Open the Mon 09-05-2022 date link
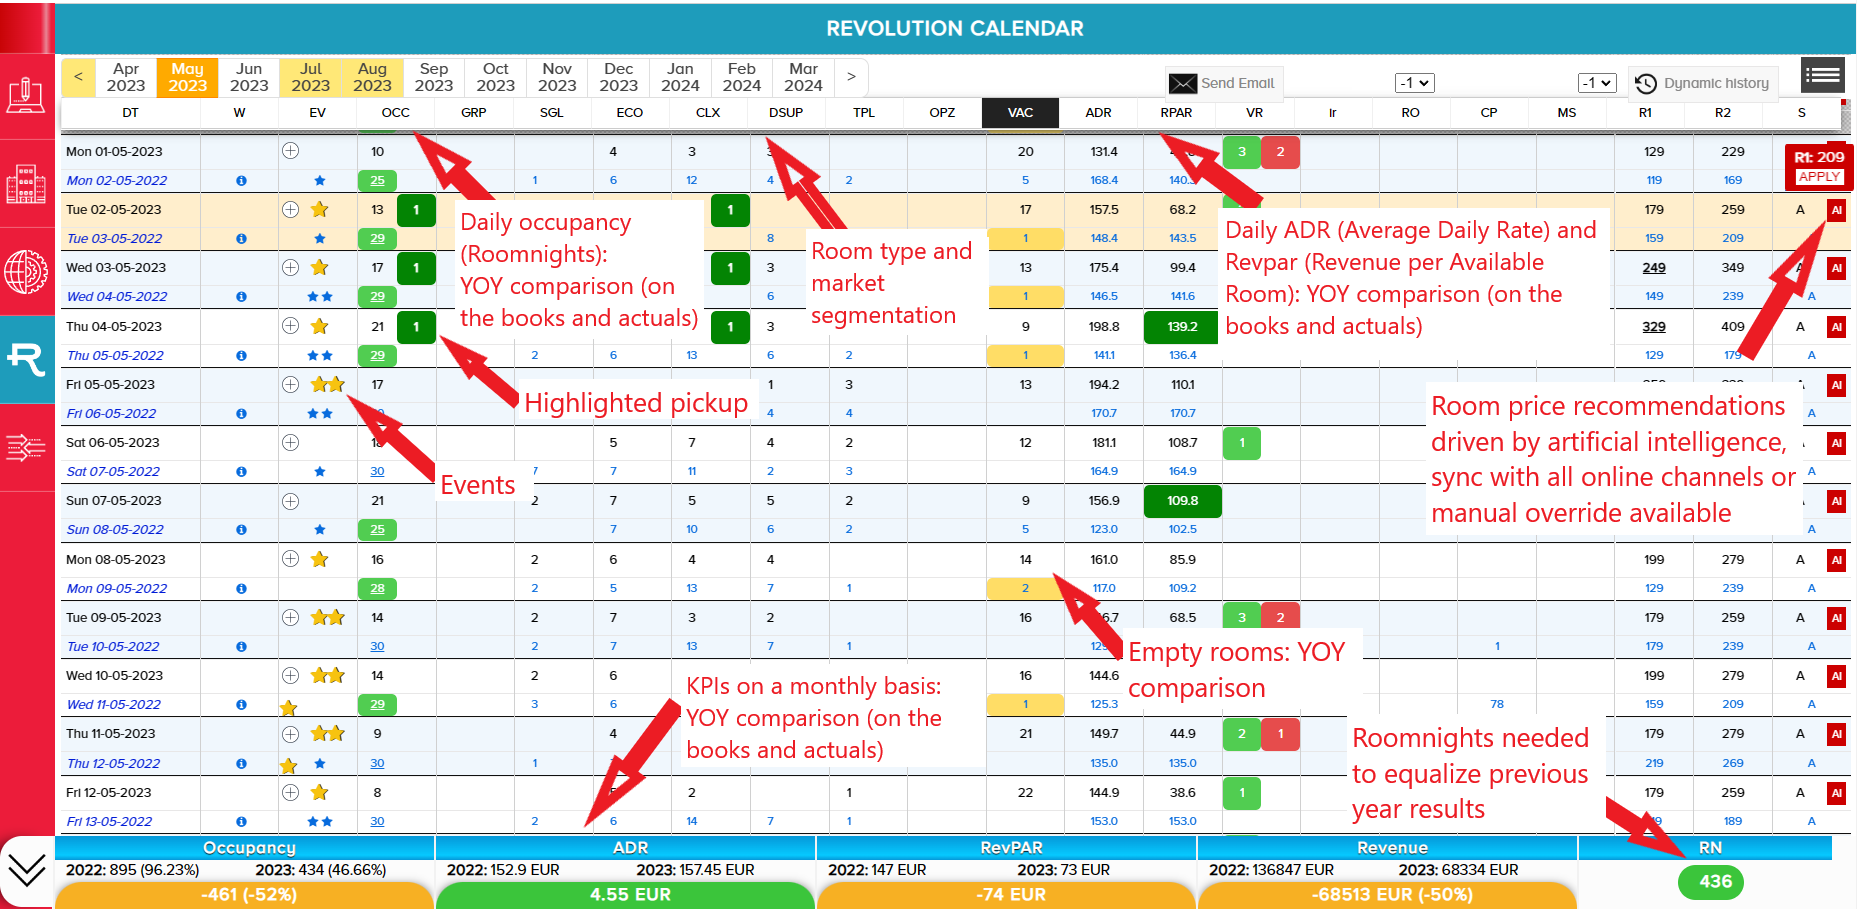The width and height of the screenshot is (1857, 909). 117,589
